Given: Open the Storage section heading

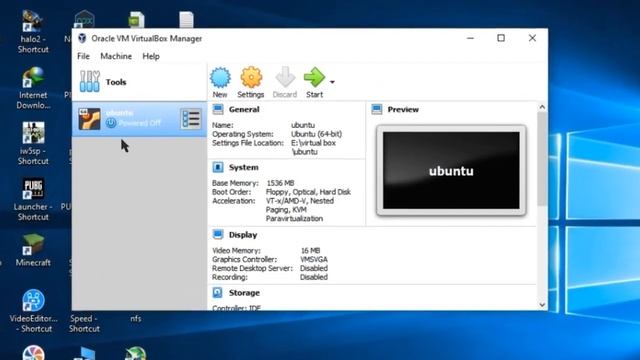Looking at the screenshot, I should tap(244, 293).
